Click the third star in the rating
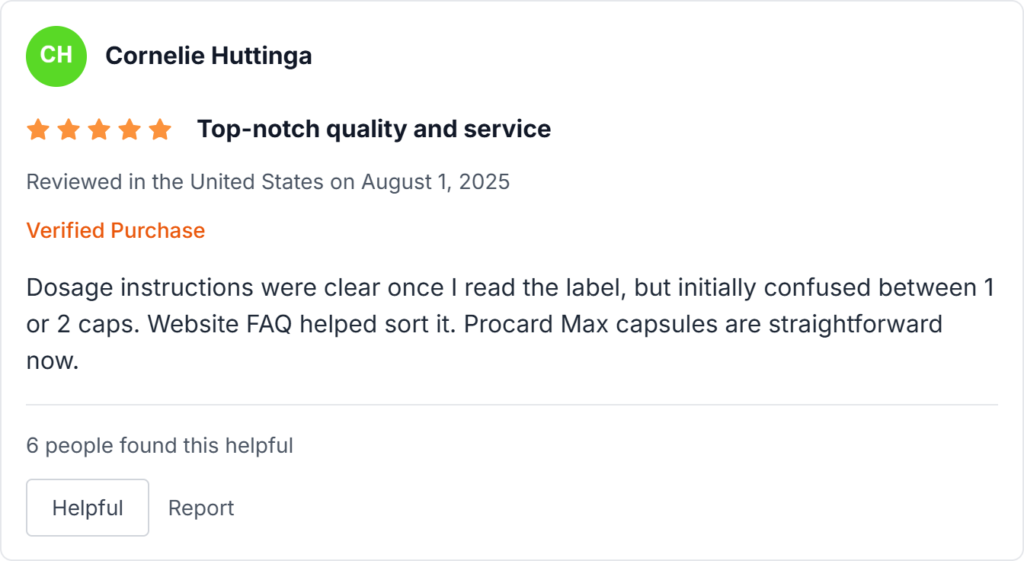 tap(99, 129)
